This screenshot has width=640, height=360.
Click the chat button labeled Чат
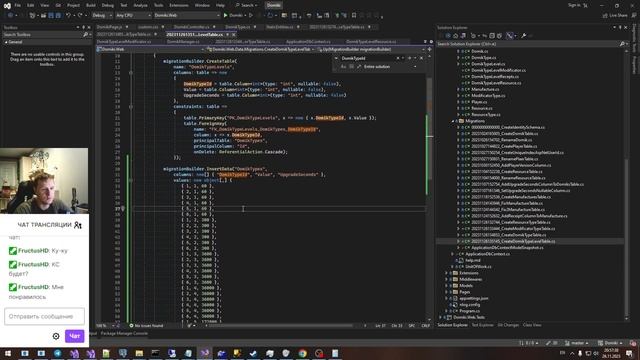point(74,336)
